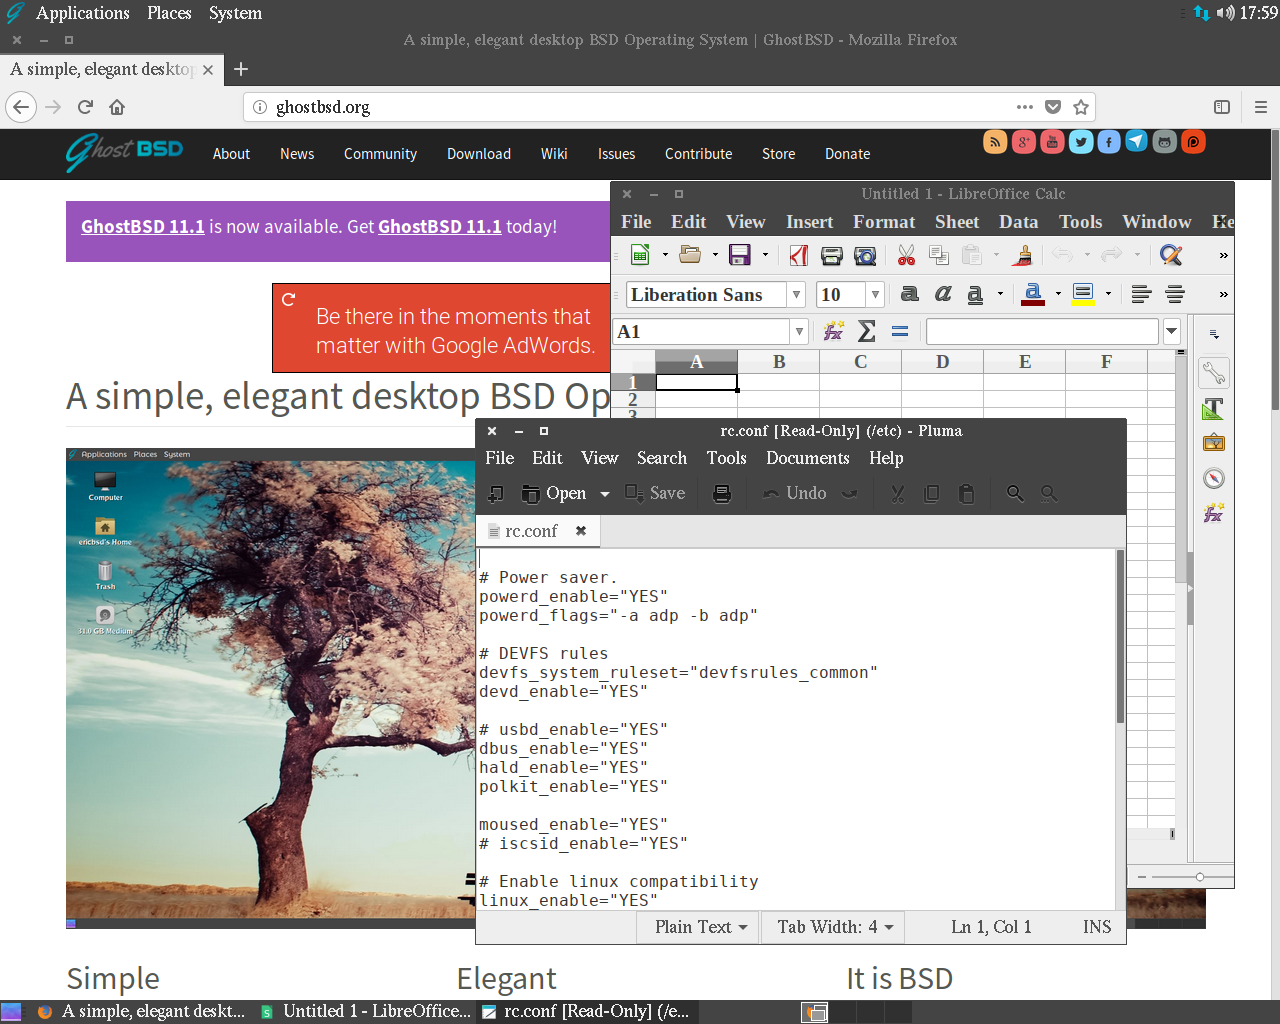This screenshot has width=1280, height=1024.
Task: Expand the font size 10 dropdown
Action: click(x=875, y=295)
